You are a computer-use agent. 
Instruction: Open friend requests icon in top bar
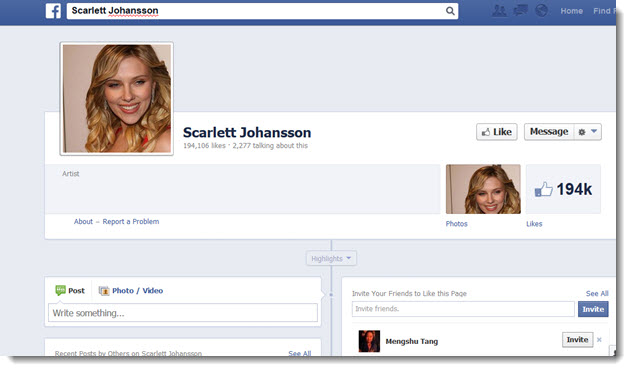499,10
